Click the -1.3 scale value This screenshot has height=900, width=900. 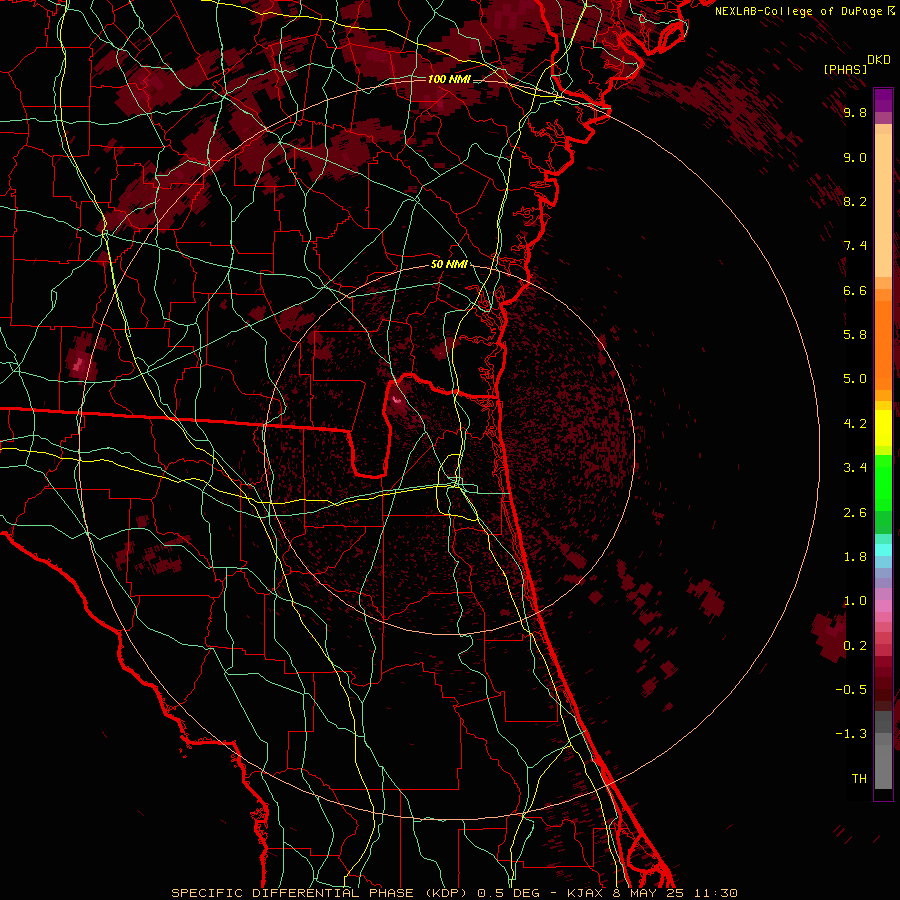[x=851, y=734]
